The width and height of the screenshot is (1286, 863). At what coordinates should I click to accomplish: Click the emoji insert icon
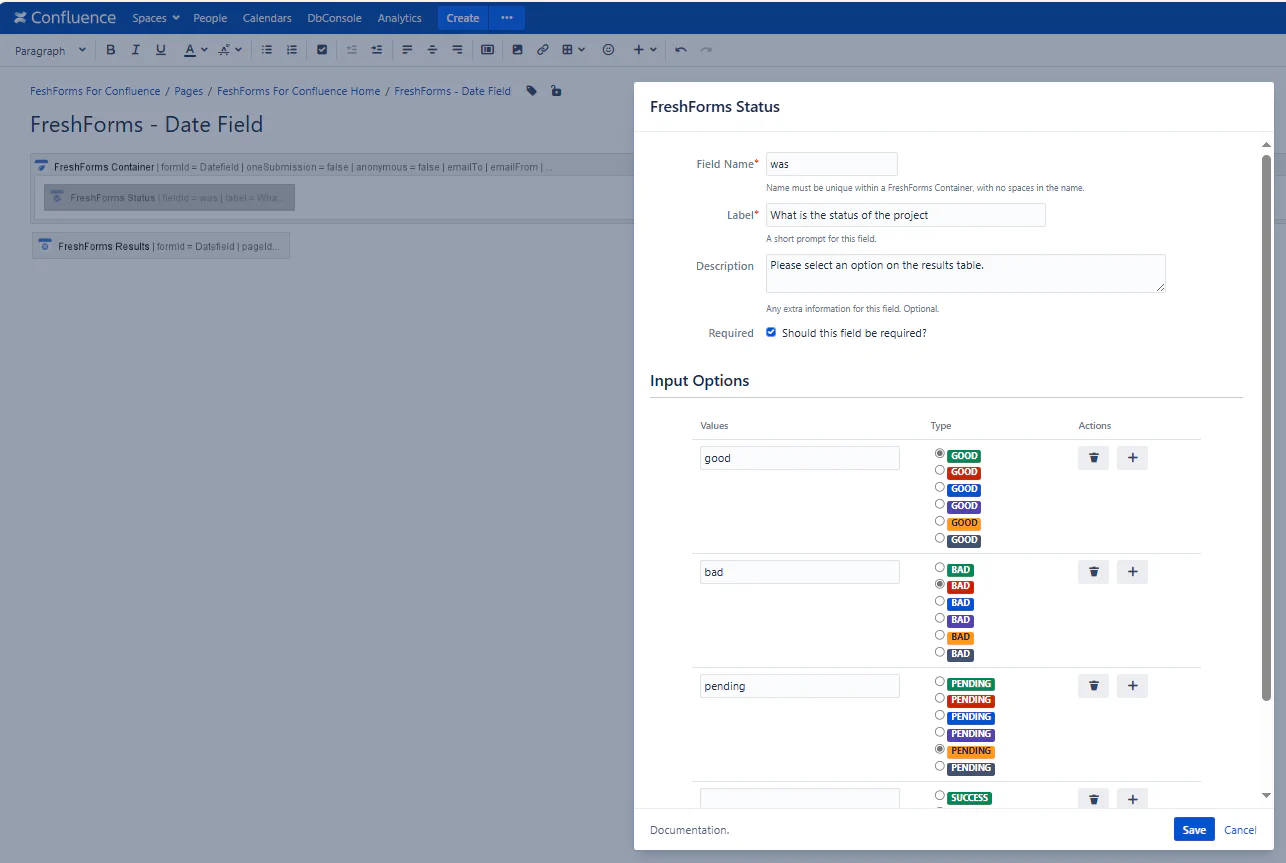point(608,50)
